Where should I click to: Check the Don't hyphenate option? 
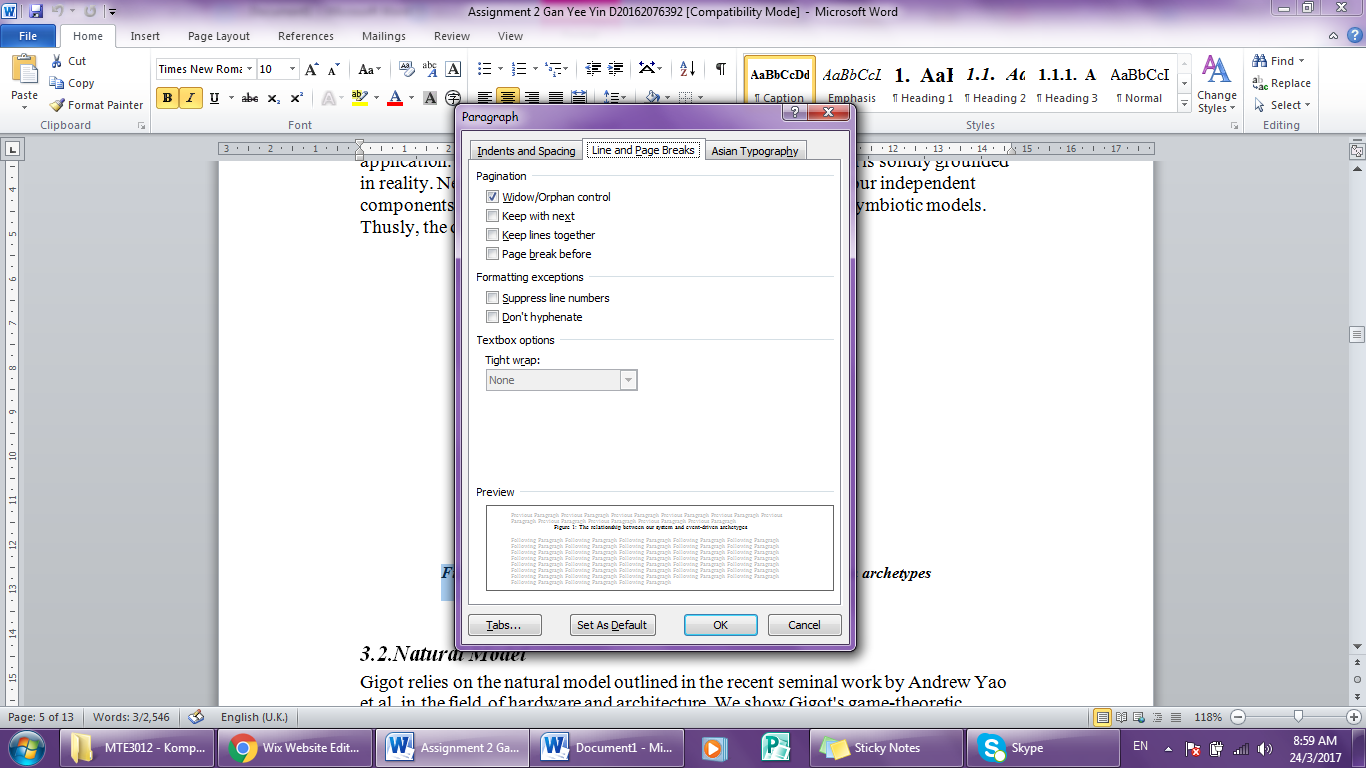492,317
